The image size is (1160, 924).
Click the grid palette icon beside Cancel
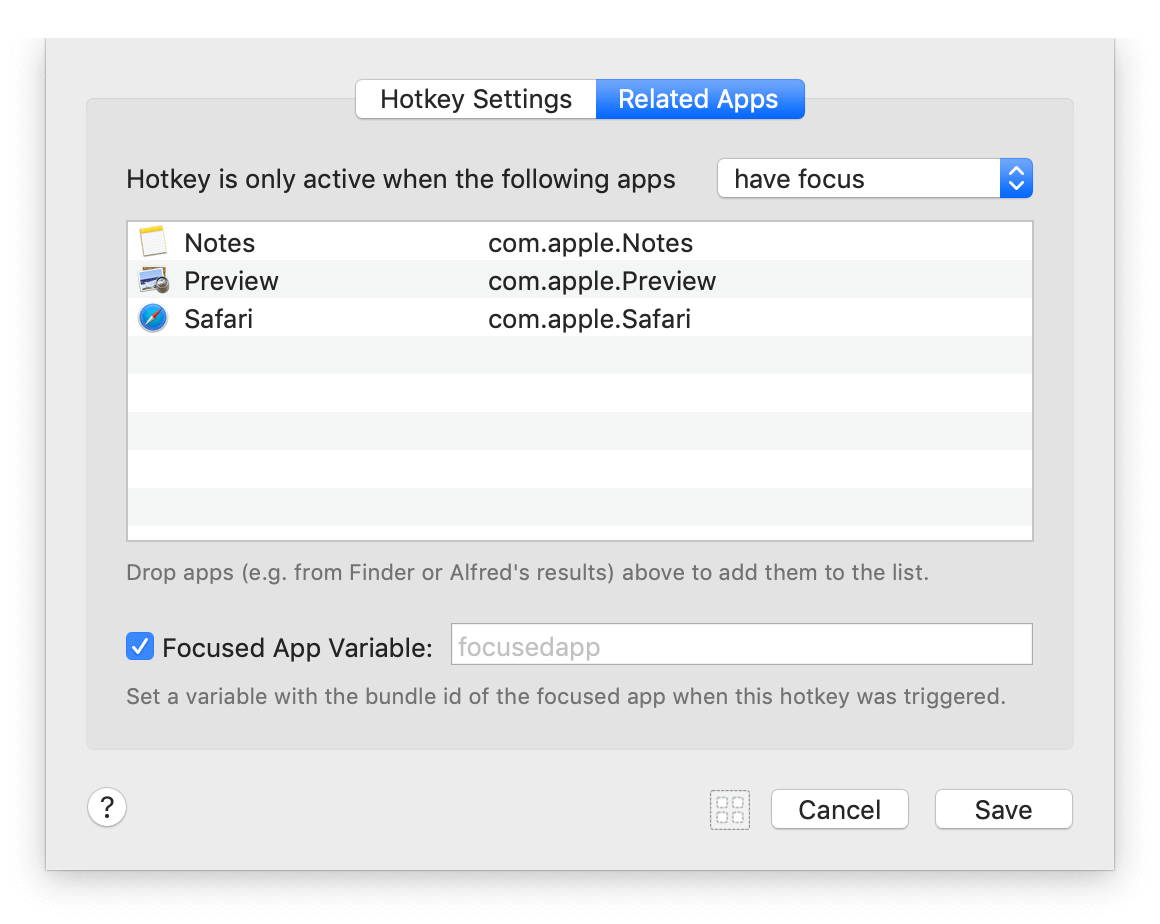point(729,810)
